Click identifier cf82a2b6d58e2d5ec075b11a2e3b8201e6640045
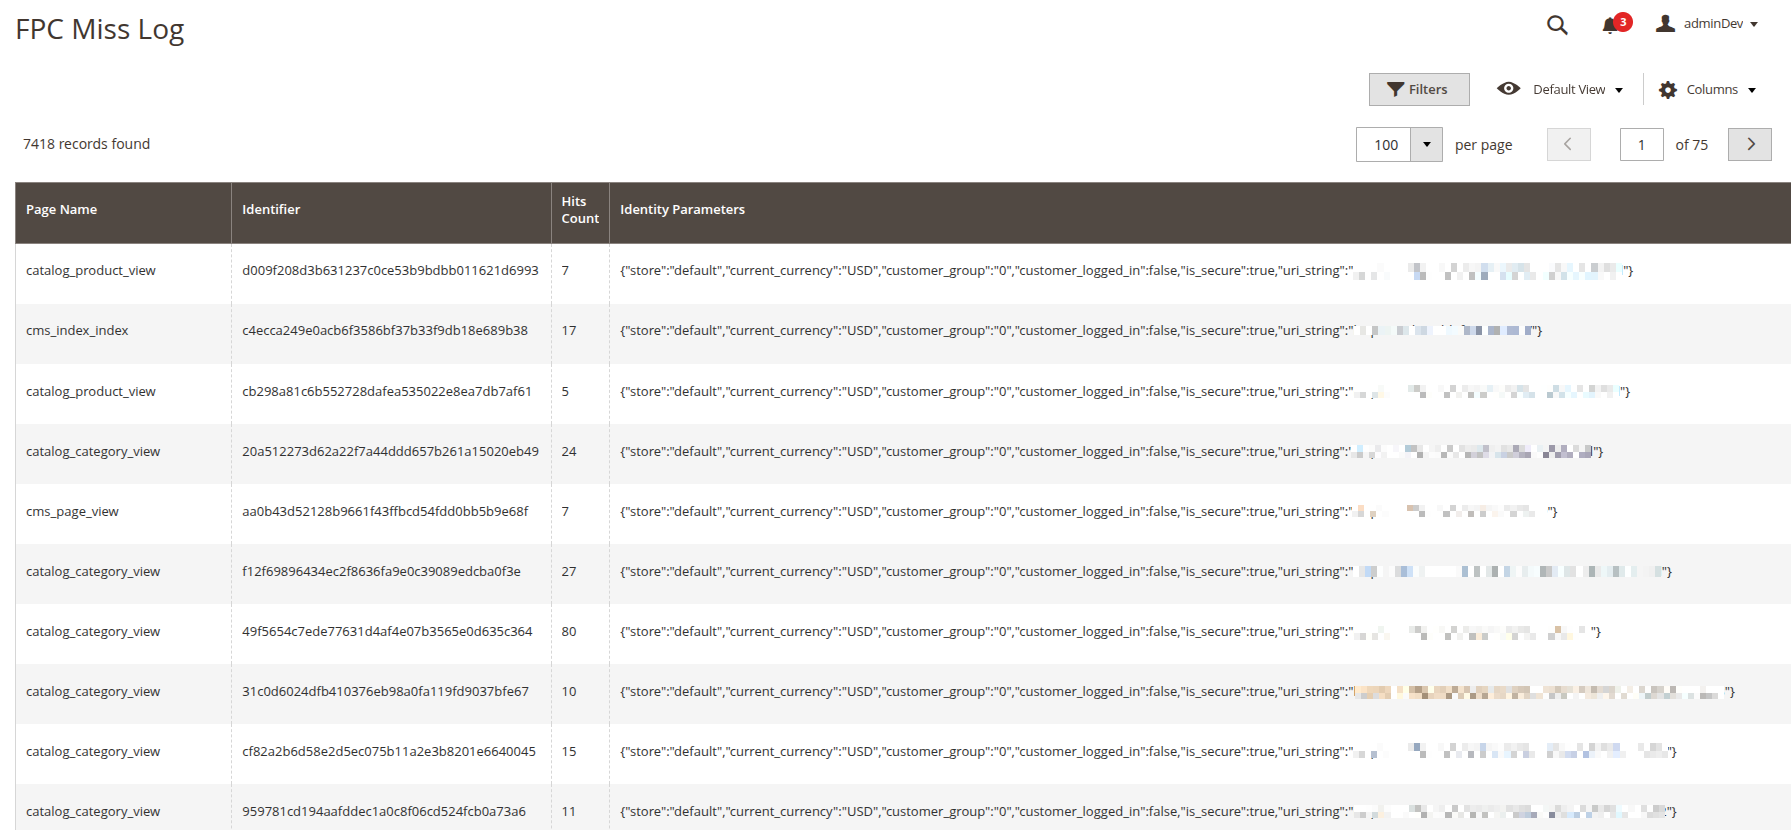Viewport: 1791px width, 830px height. point(389,752)
